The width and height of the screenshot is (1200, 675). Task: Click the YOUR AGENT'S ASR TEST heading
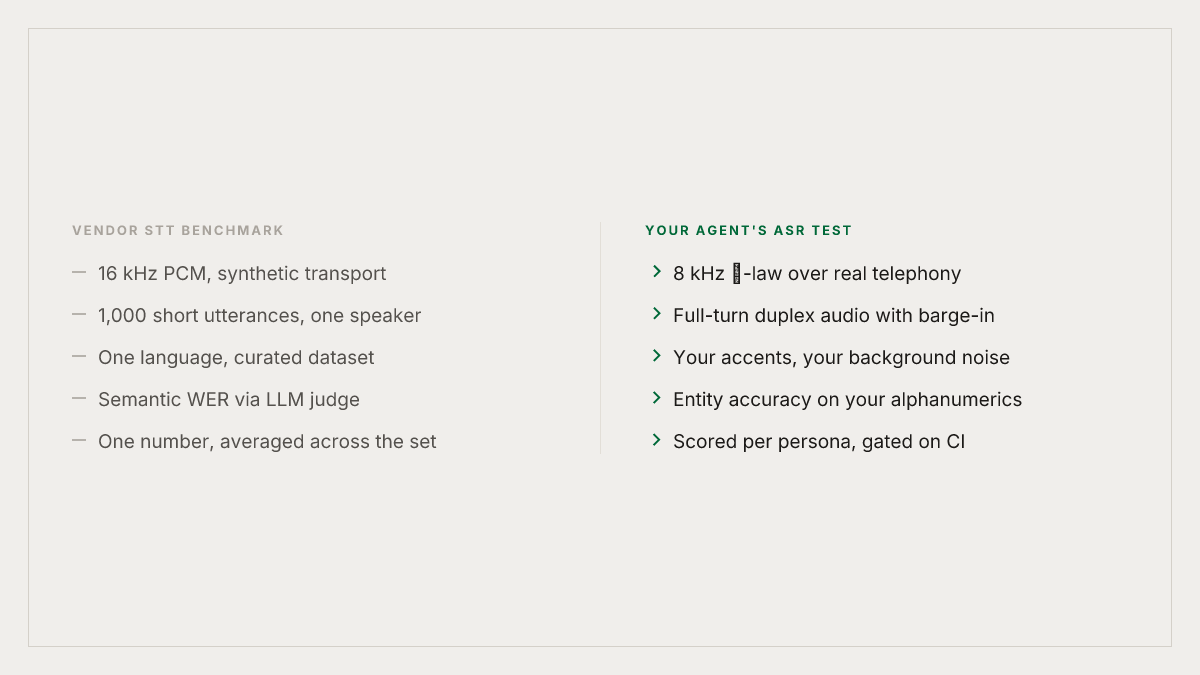click(x=749, y=231)
